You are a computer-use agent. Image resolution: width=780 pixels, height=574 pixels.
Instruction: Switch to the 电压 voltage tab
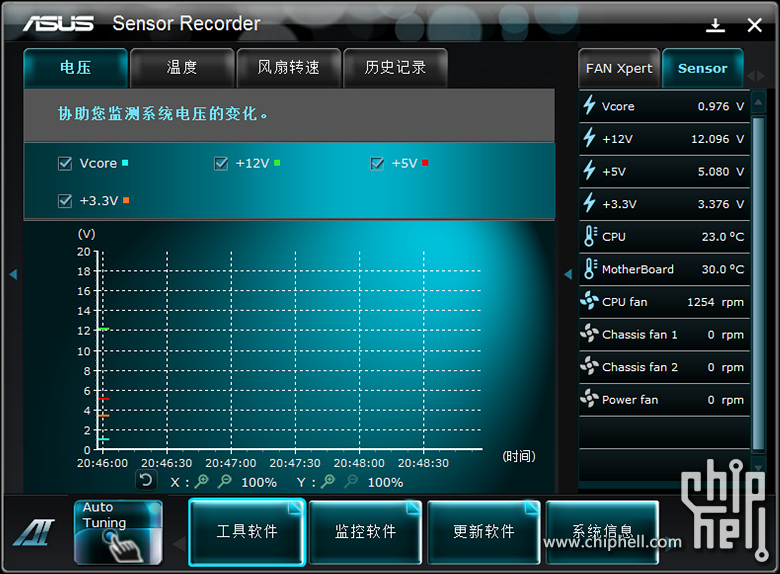(76, 68)
